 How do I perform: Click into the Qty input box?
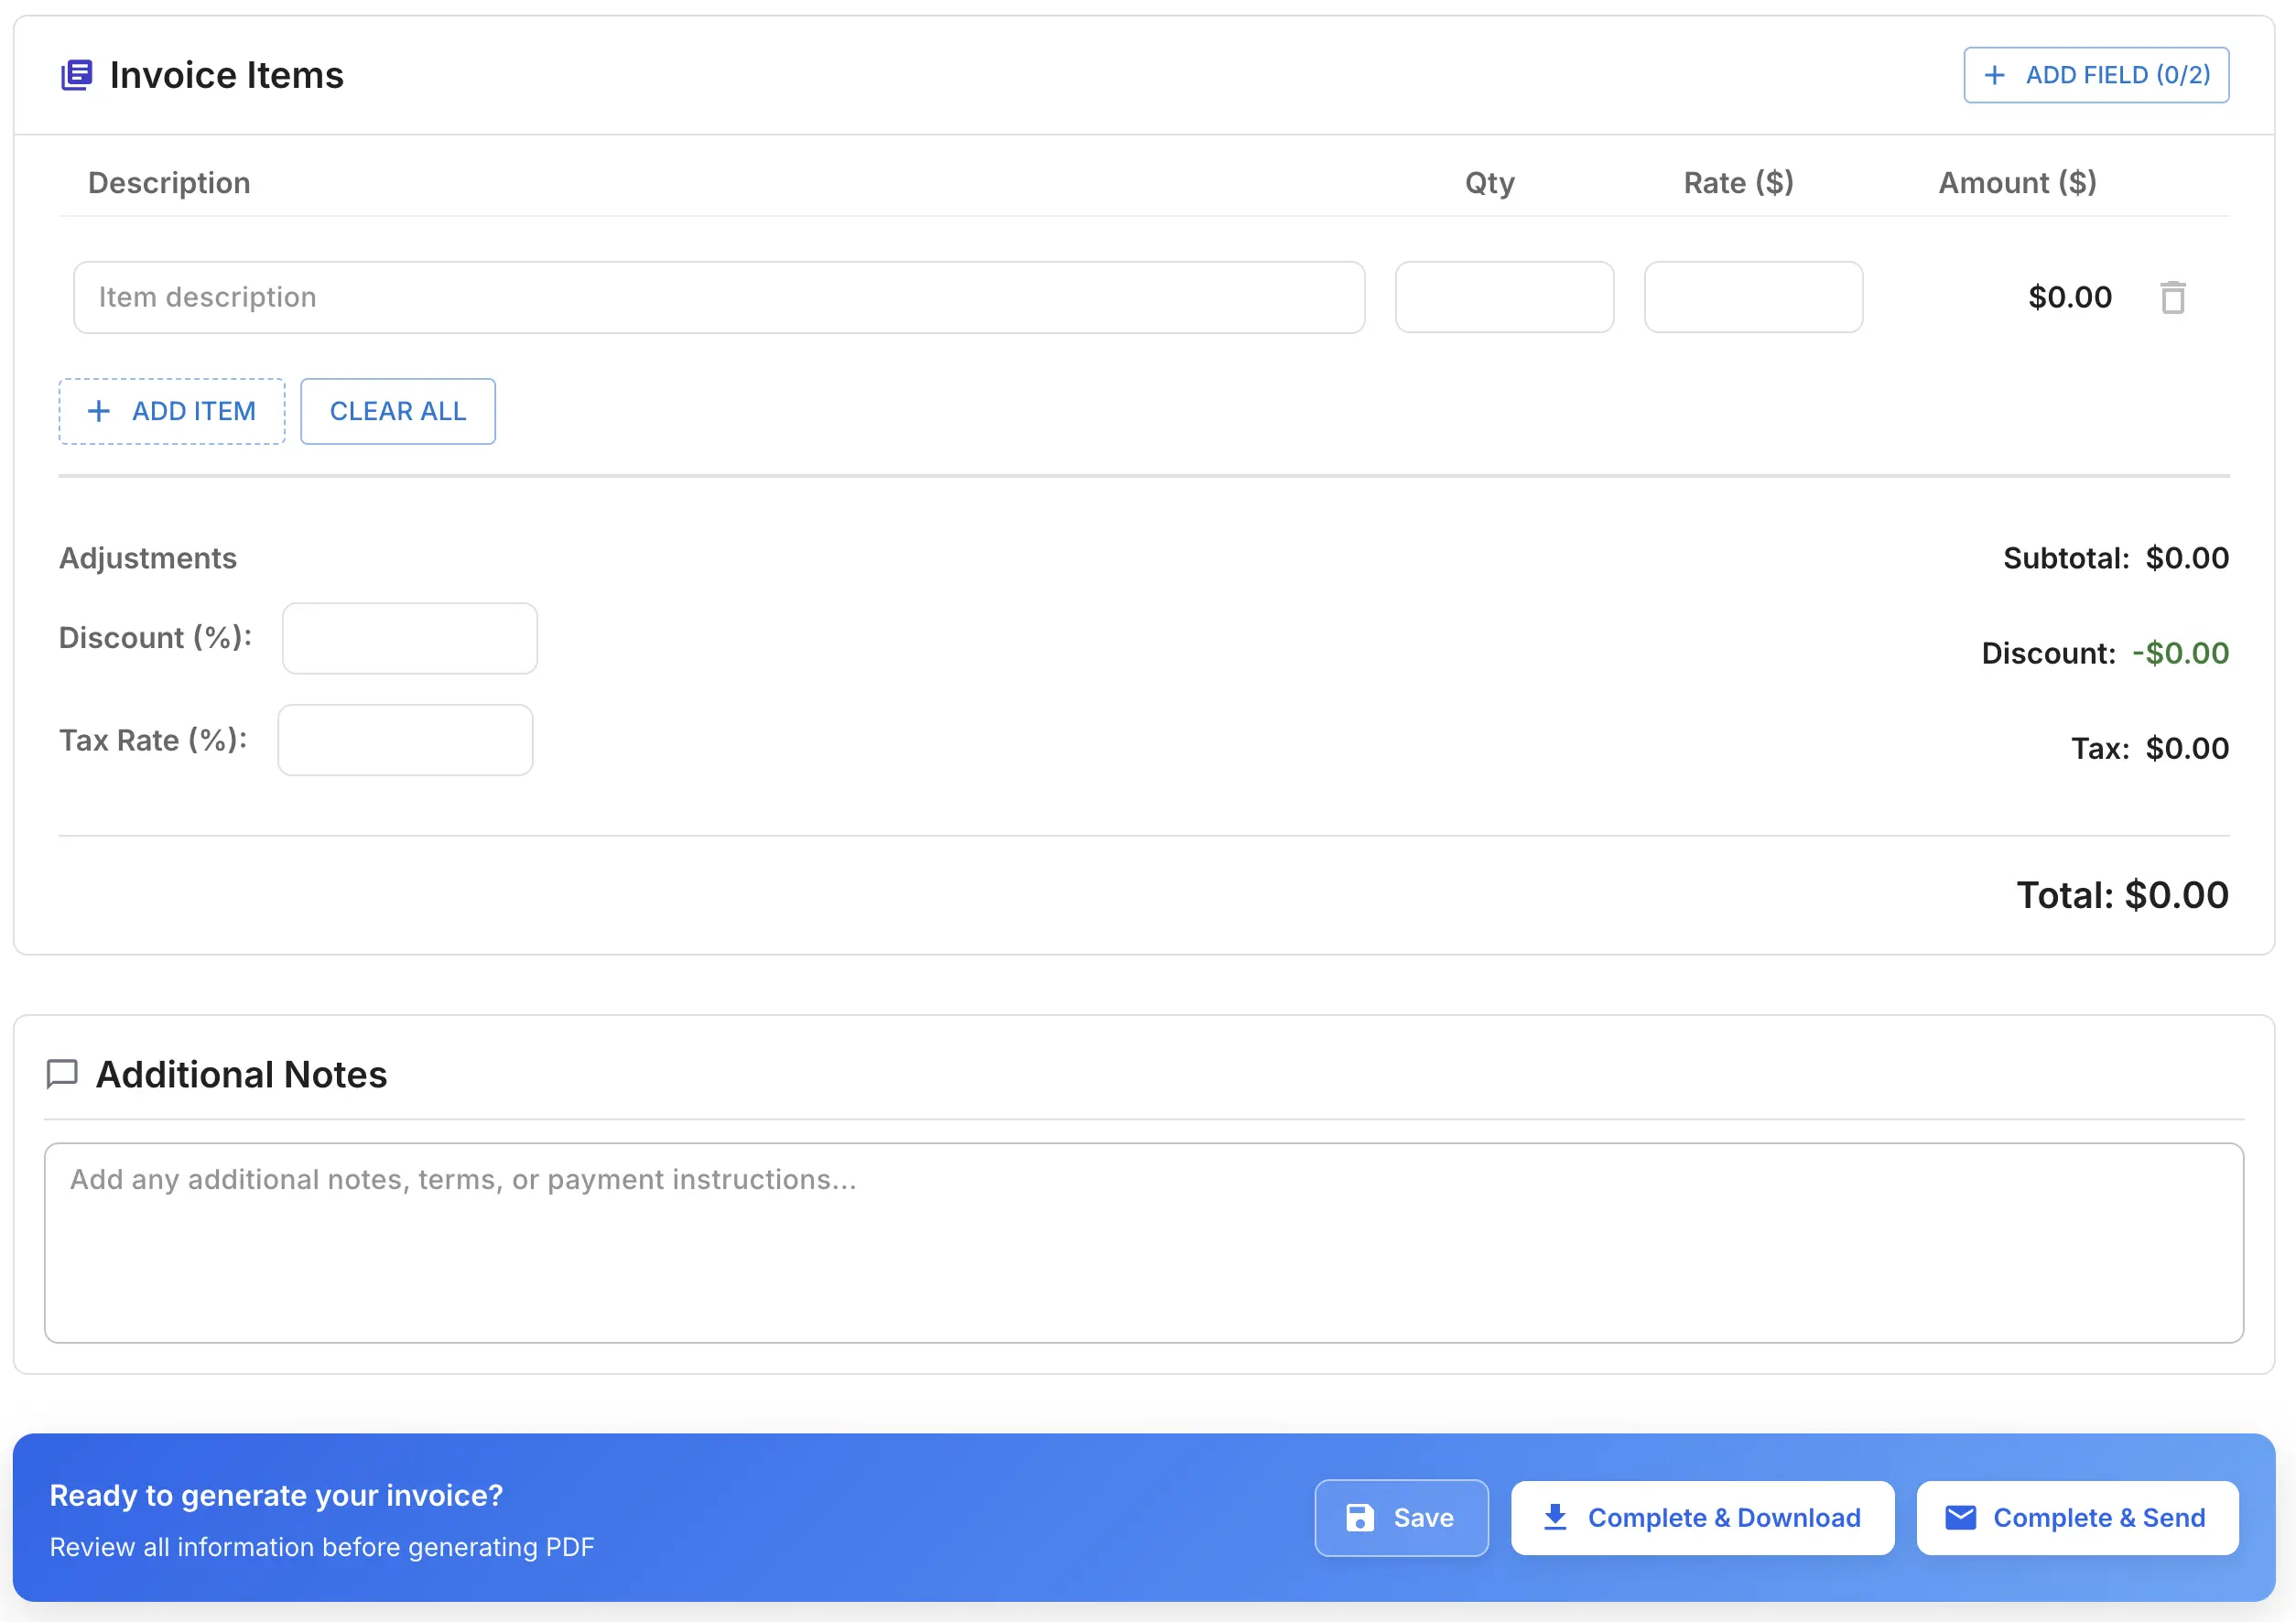[x=1504, y=298]
